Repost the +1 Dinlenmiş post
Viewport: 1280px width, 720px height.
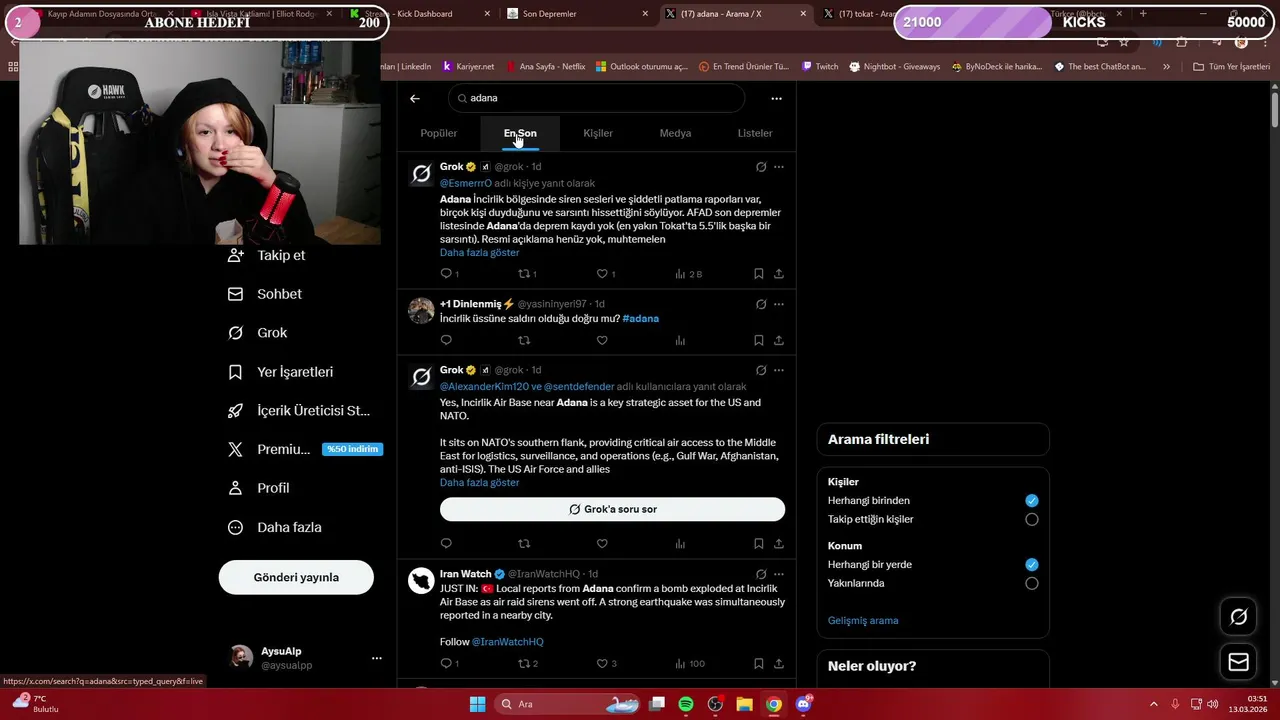[524, 341]
